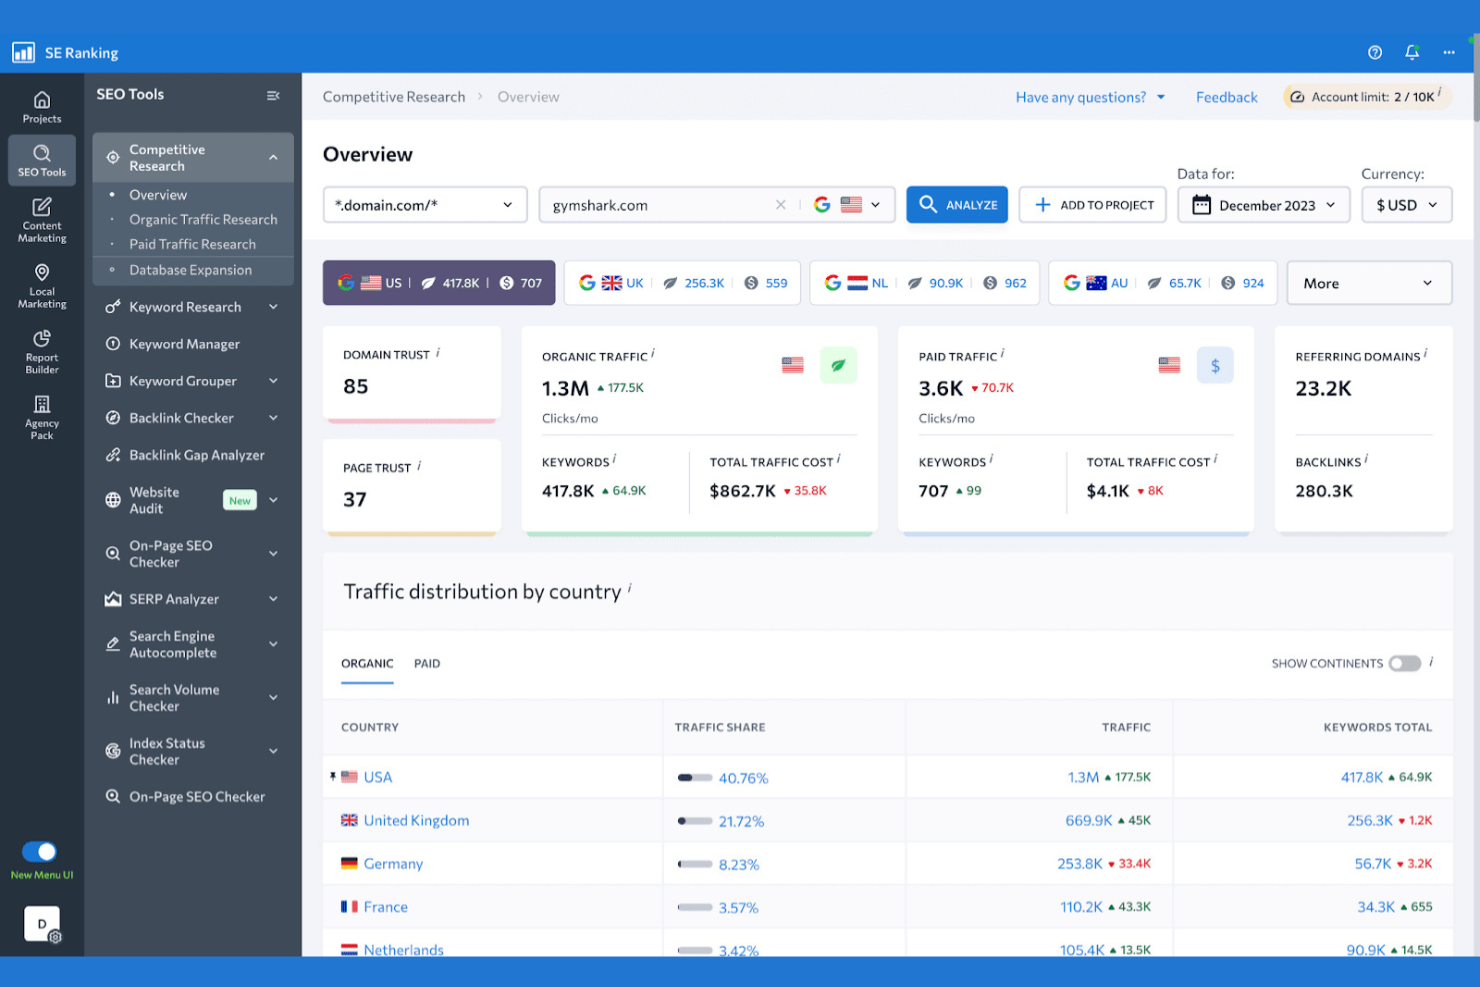Go to Organic Traffic Research
Viewport: 1480px width, 987px height.
point(203,219)
